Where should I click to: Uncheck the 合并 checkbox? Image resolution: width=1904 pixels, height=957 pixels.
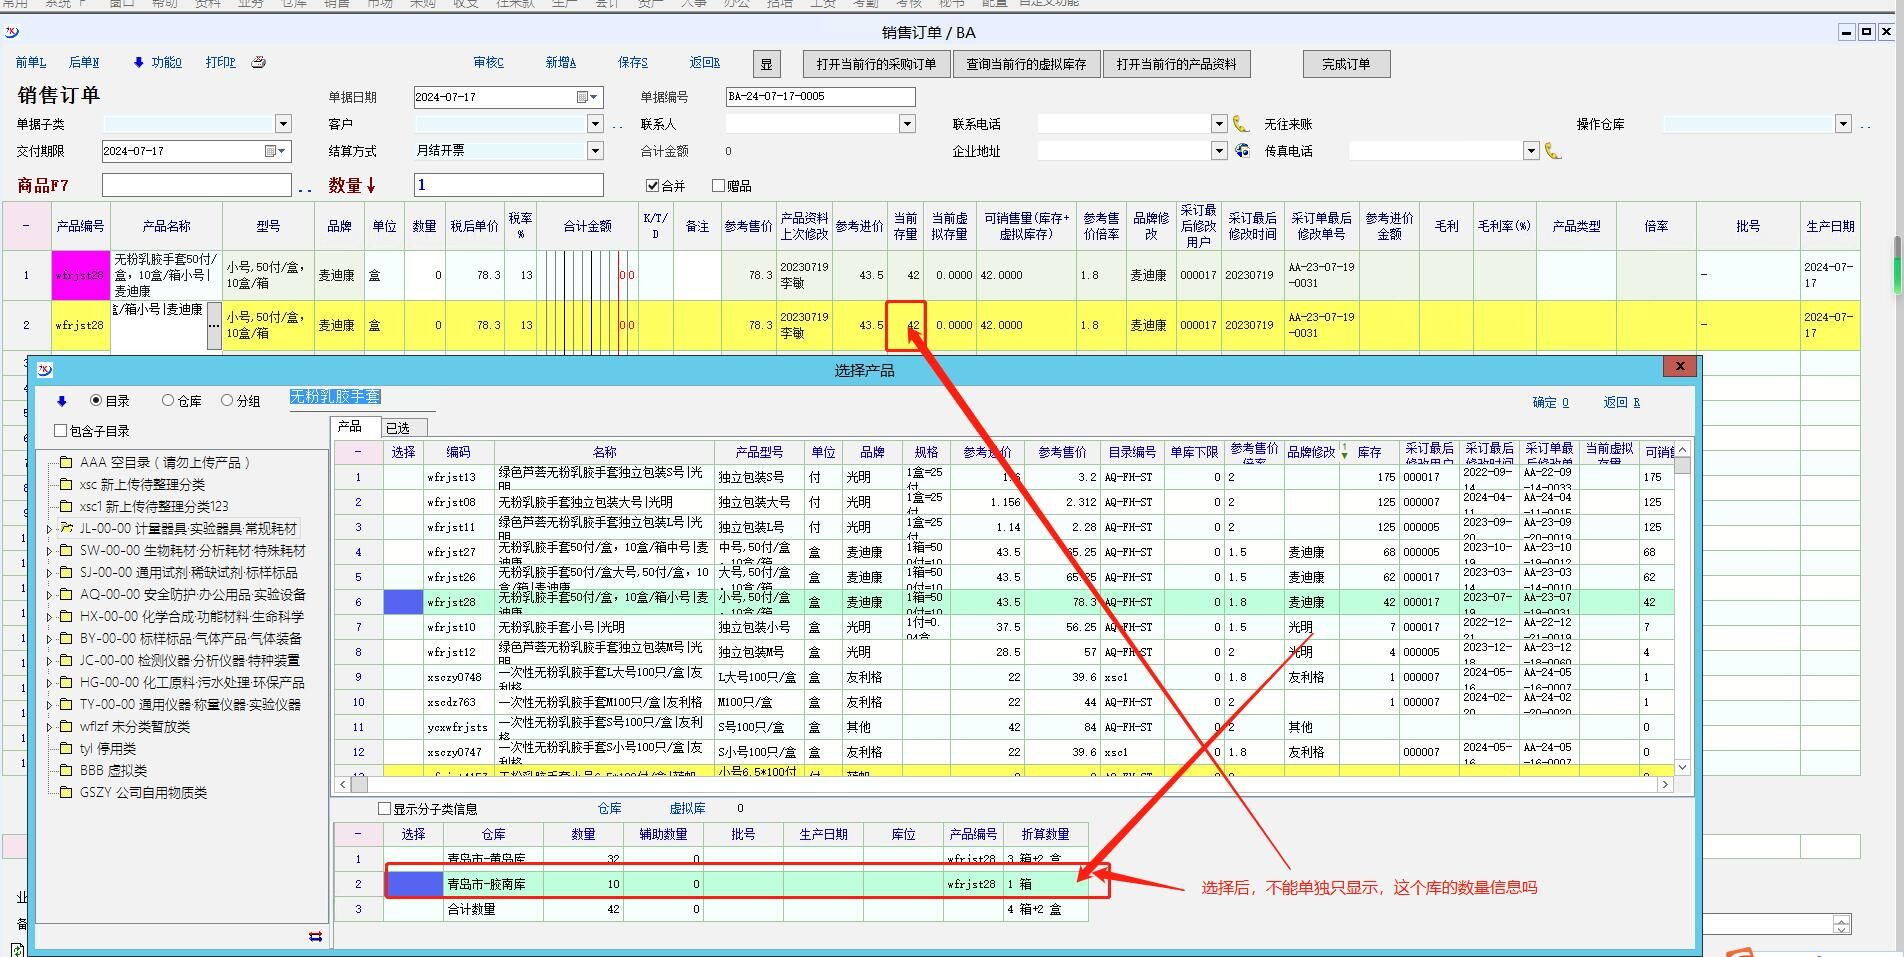point(653,186)
